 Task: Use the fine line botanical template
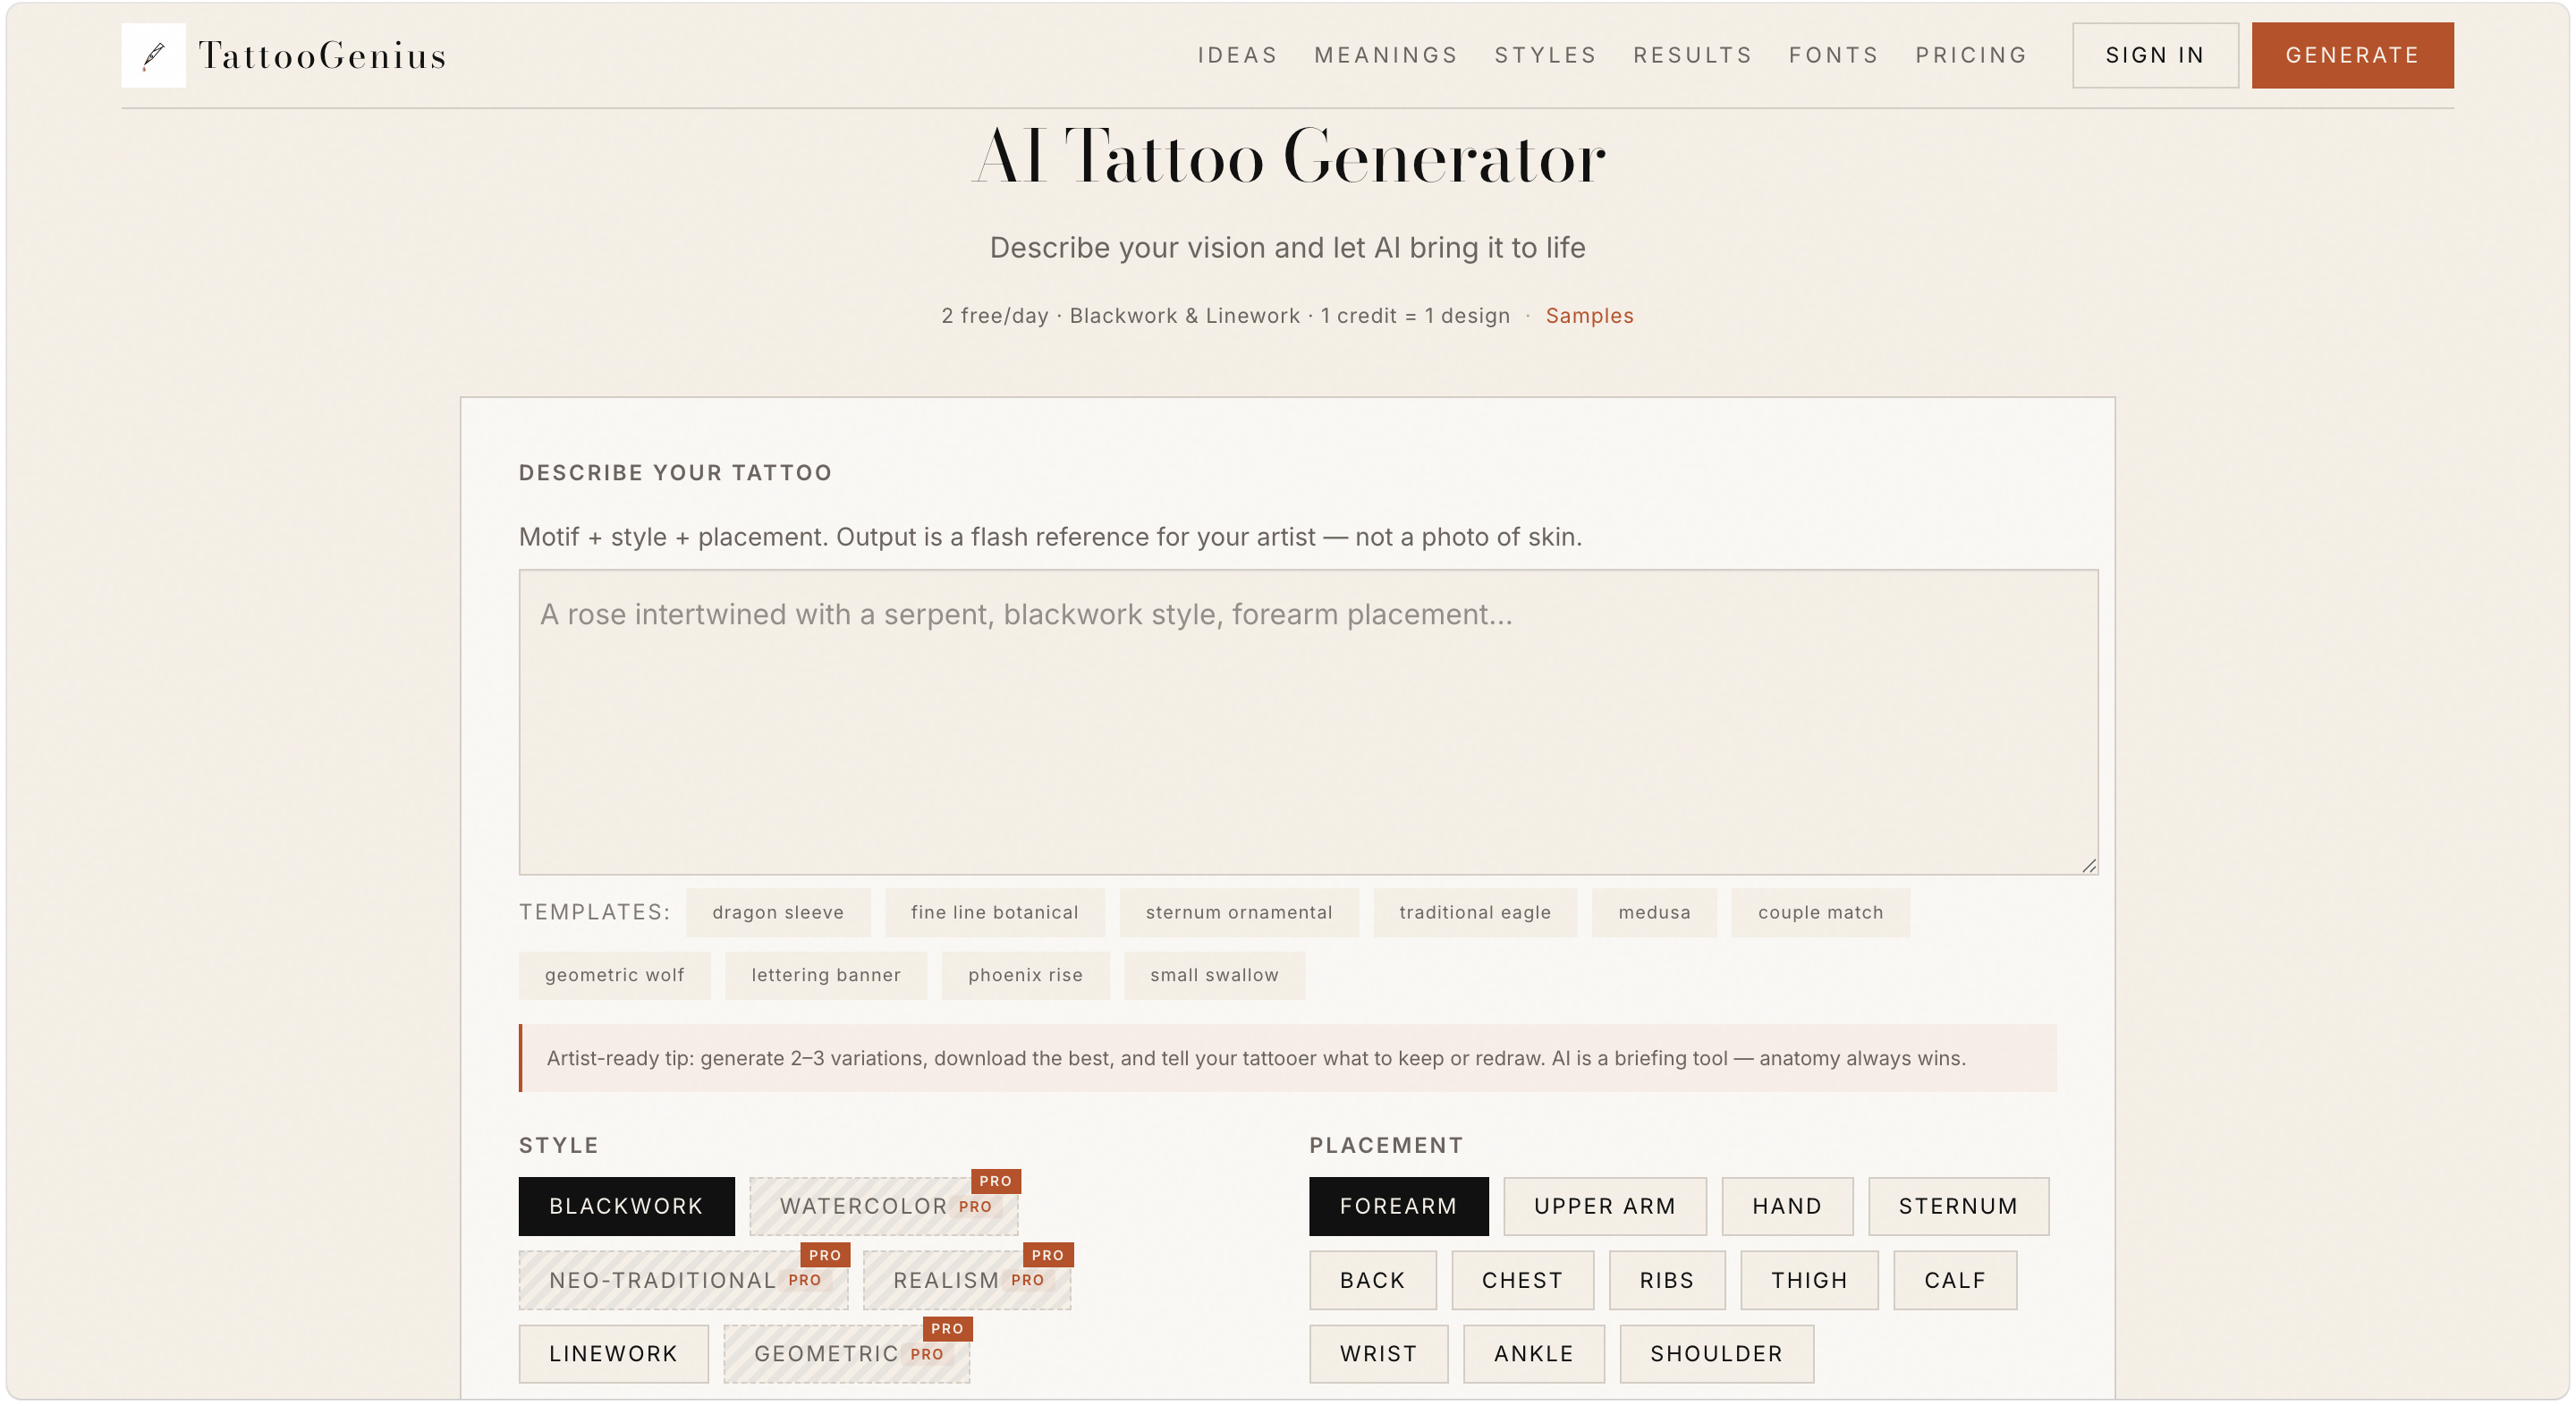point(994,912)
